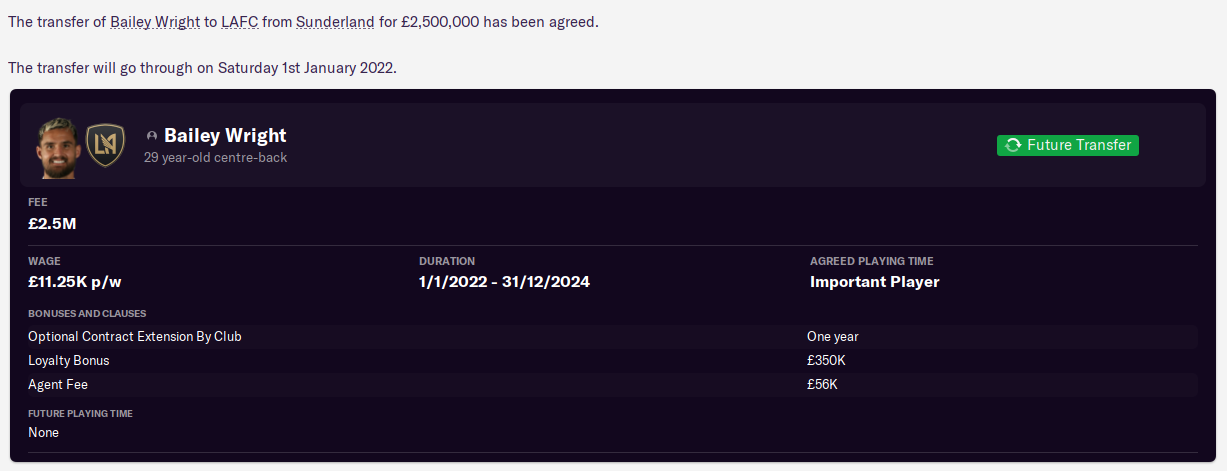Select the Agent Fee row
The height and width of the screenshot is (471, 1227).
pos(612,384)
